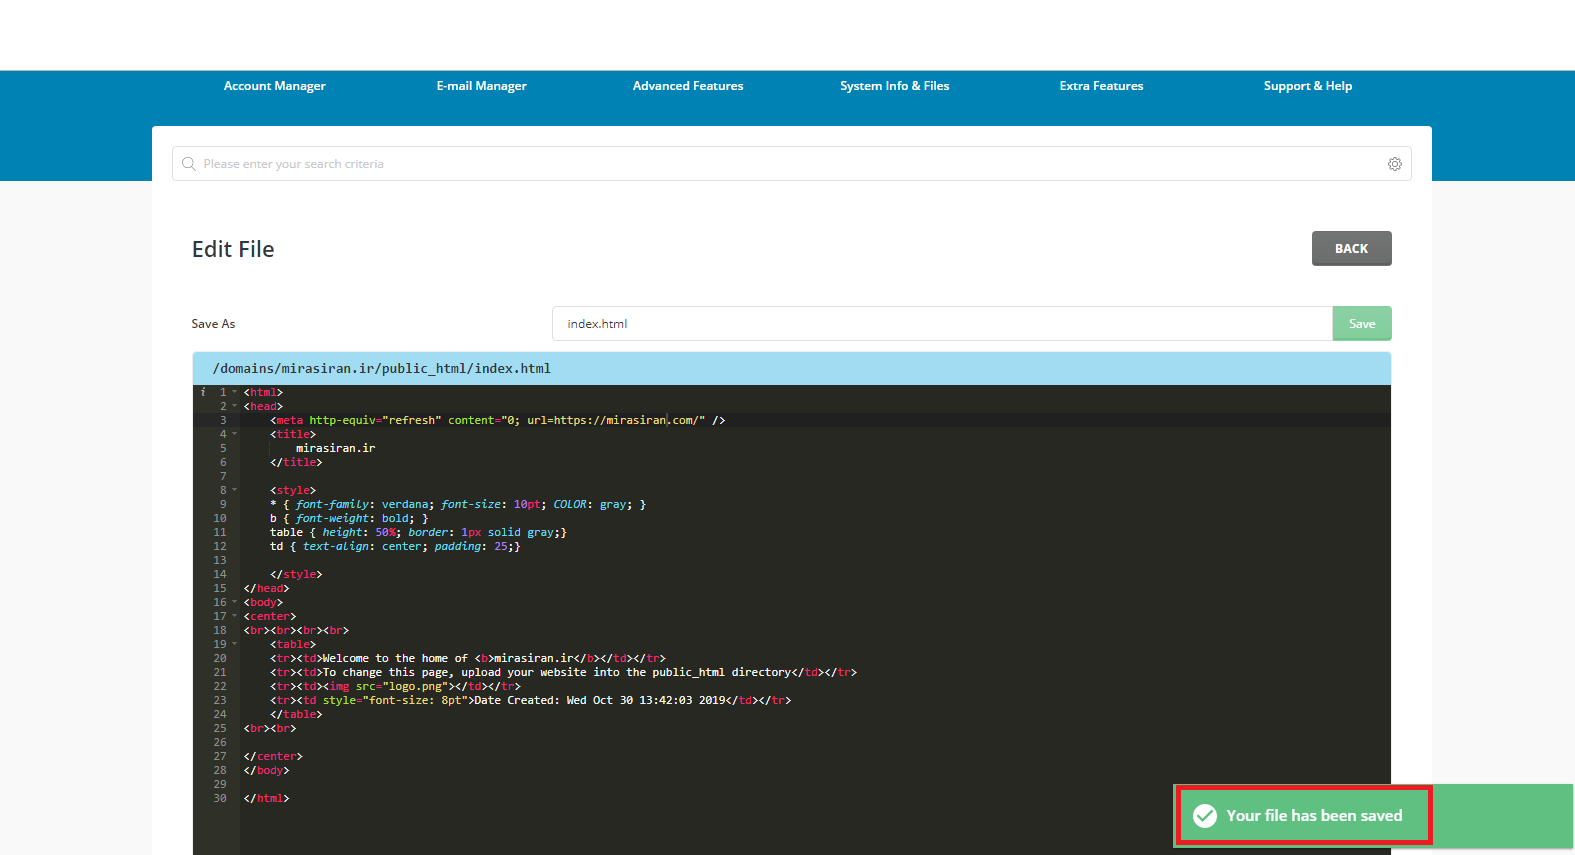Open System Info & Files menu
This screenshot has width=1575, height=855.
click(x=895, y=86)
